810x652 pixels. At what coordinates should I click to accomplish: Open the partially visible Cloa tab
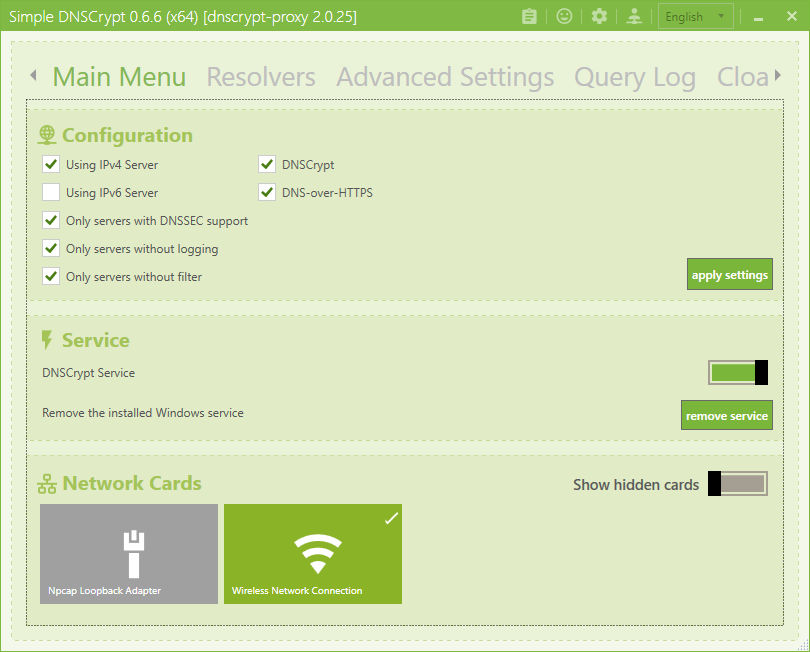point(743,77)
